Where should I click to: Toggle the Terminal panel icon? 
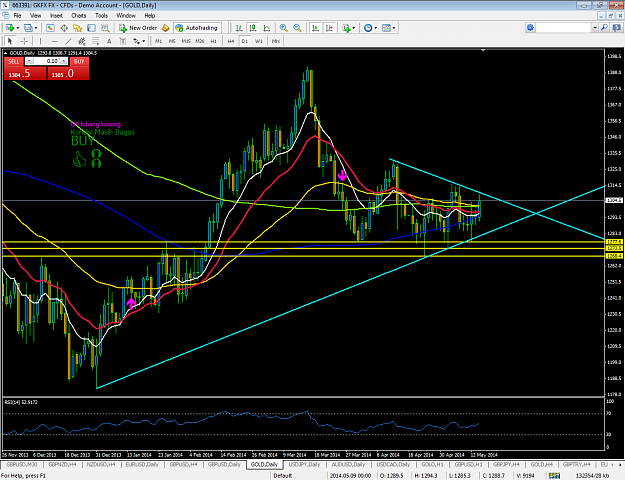tap(91, 28)
